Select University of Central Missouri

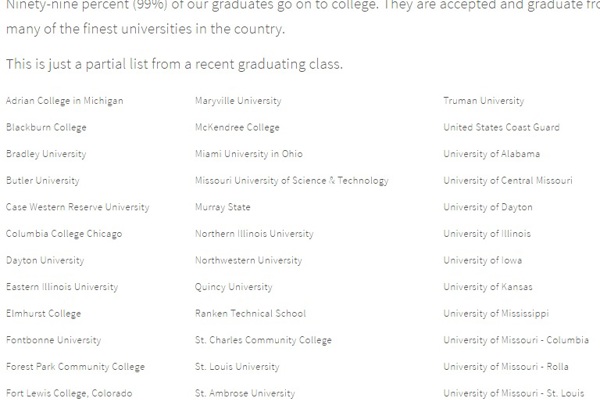pyautogui.click(x=508, y=181)
